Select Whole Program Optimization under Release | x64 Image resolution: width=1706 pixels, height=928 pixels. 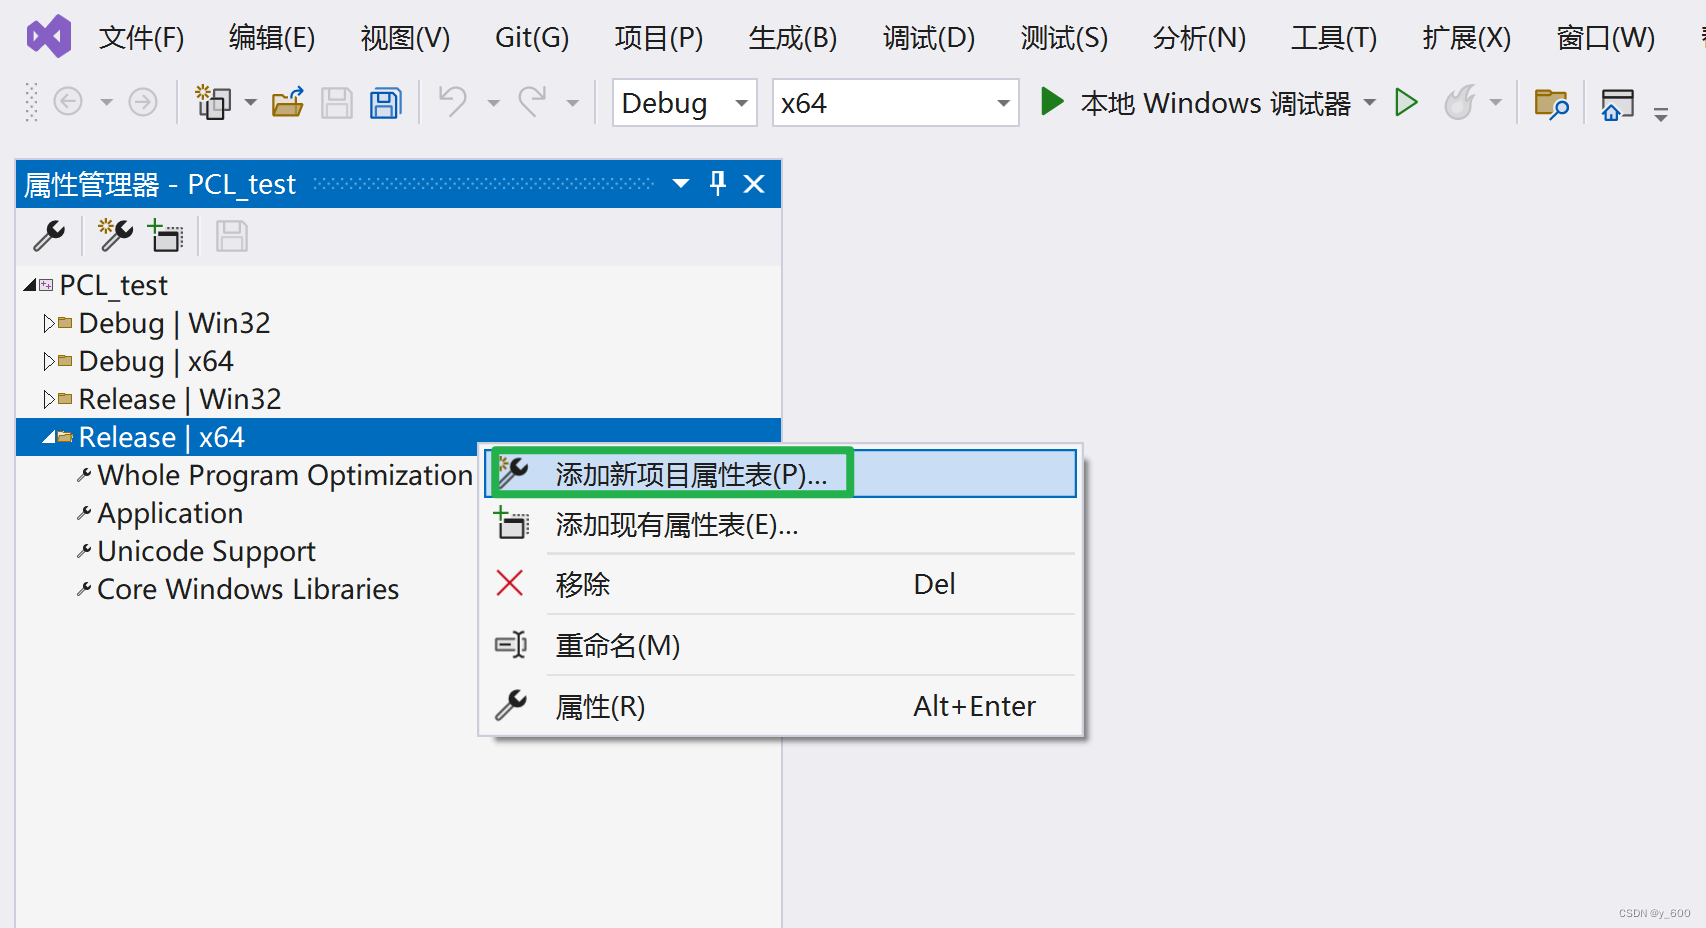(284, 474)
